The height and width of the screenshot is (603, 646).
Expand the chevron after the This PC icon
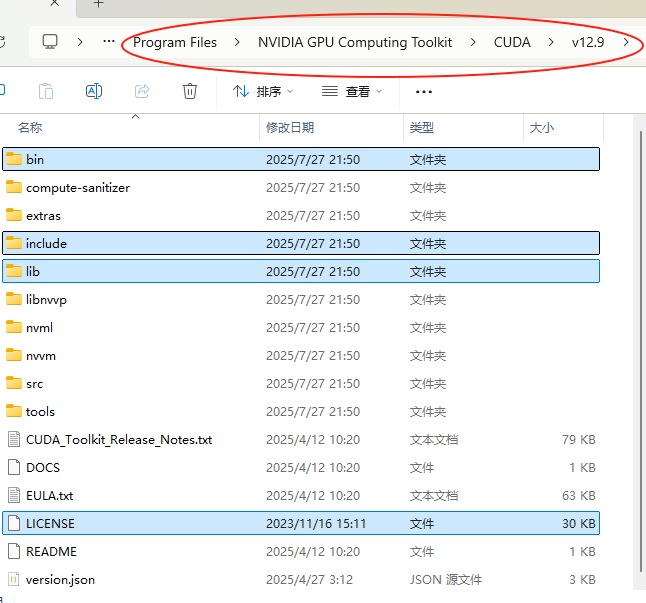tap(80, 42)
